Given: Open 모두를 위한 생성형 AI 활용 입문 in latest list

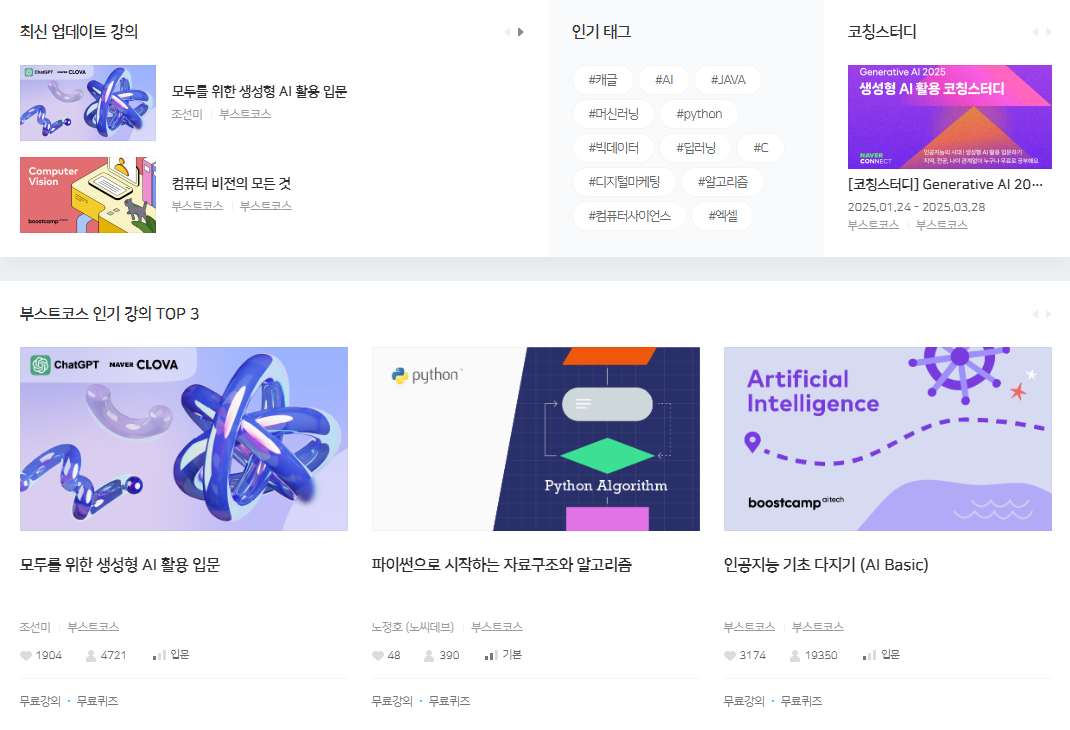Looking at the screenshot, I should point(259,91).
